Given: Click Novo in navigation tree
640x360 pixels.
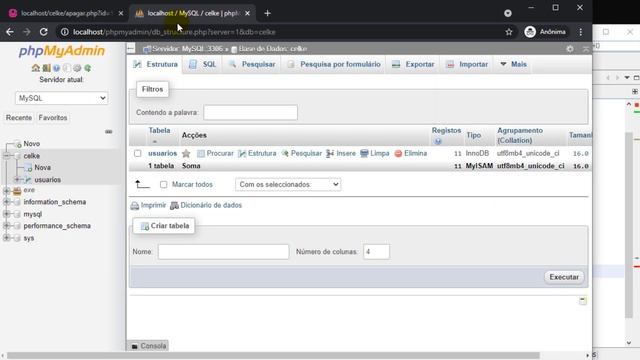Looking at the screenshot, I should pos(31,144).
